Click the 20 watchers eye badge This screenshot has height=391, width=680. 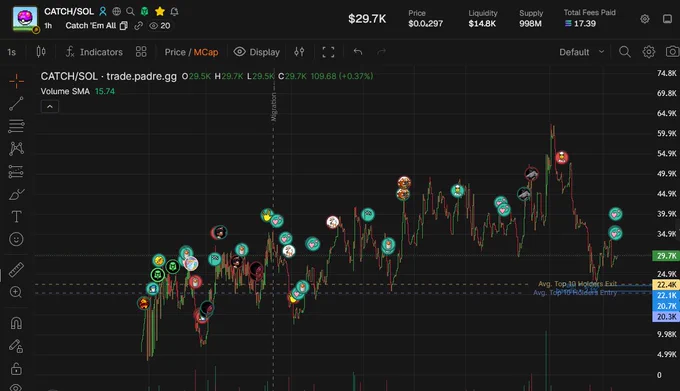pyautogui.click(x=160, y=26)
